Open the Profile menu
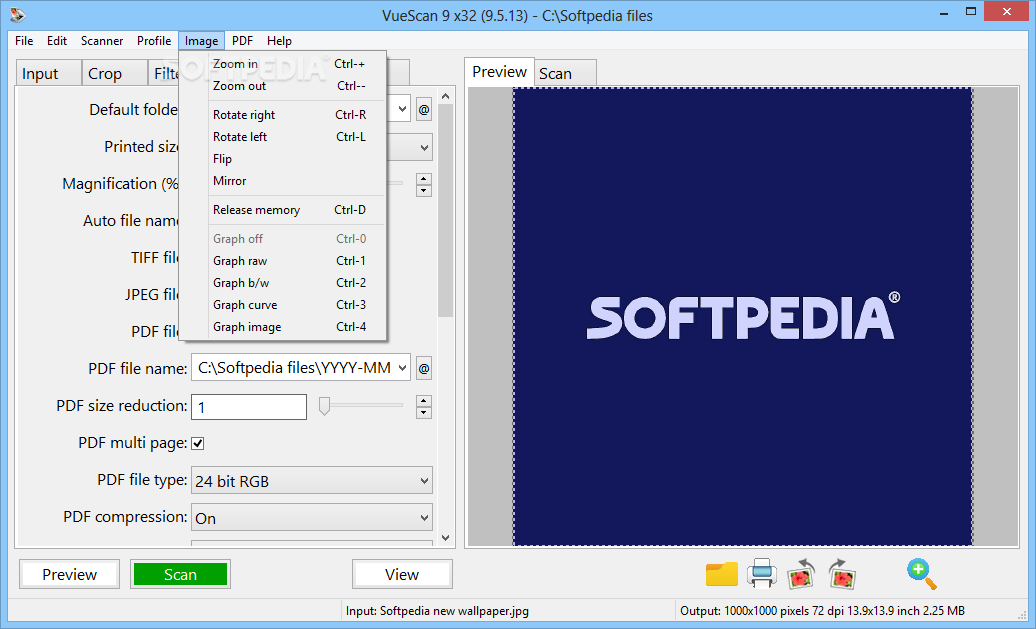The image size is (1036, 629). (x=154, y=40)
